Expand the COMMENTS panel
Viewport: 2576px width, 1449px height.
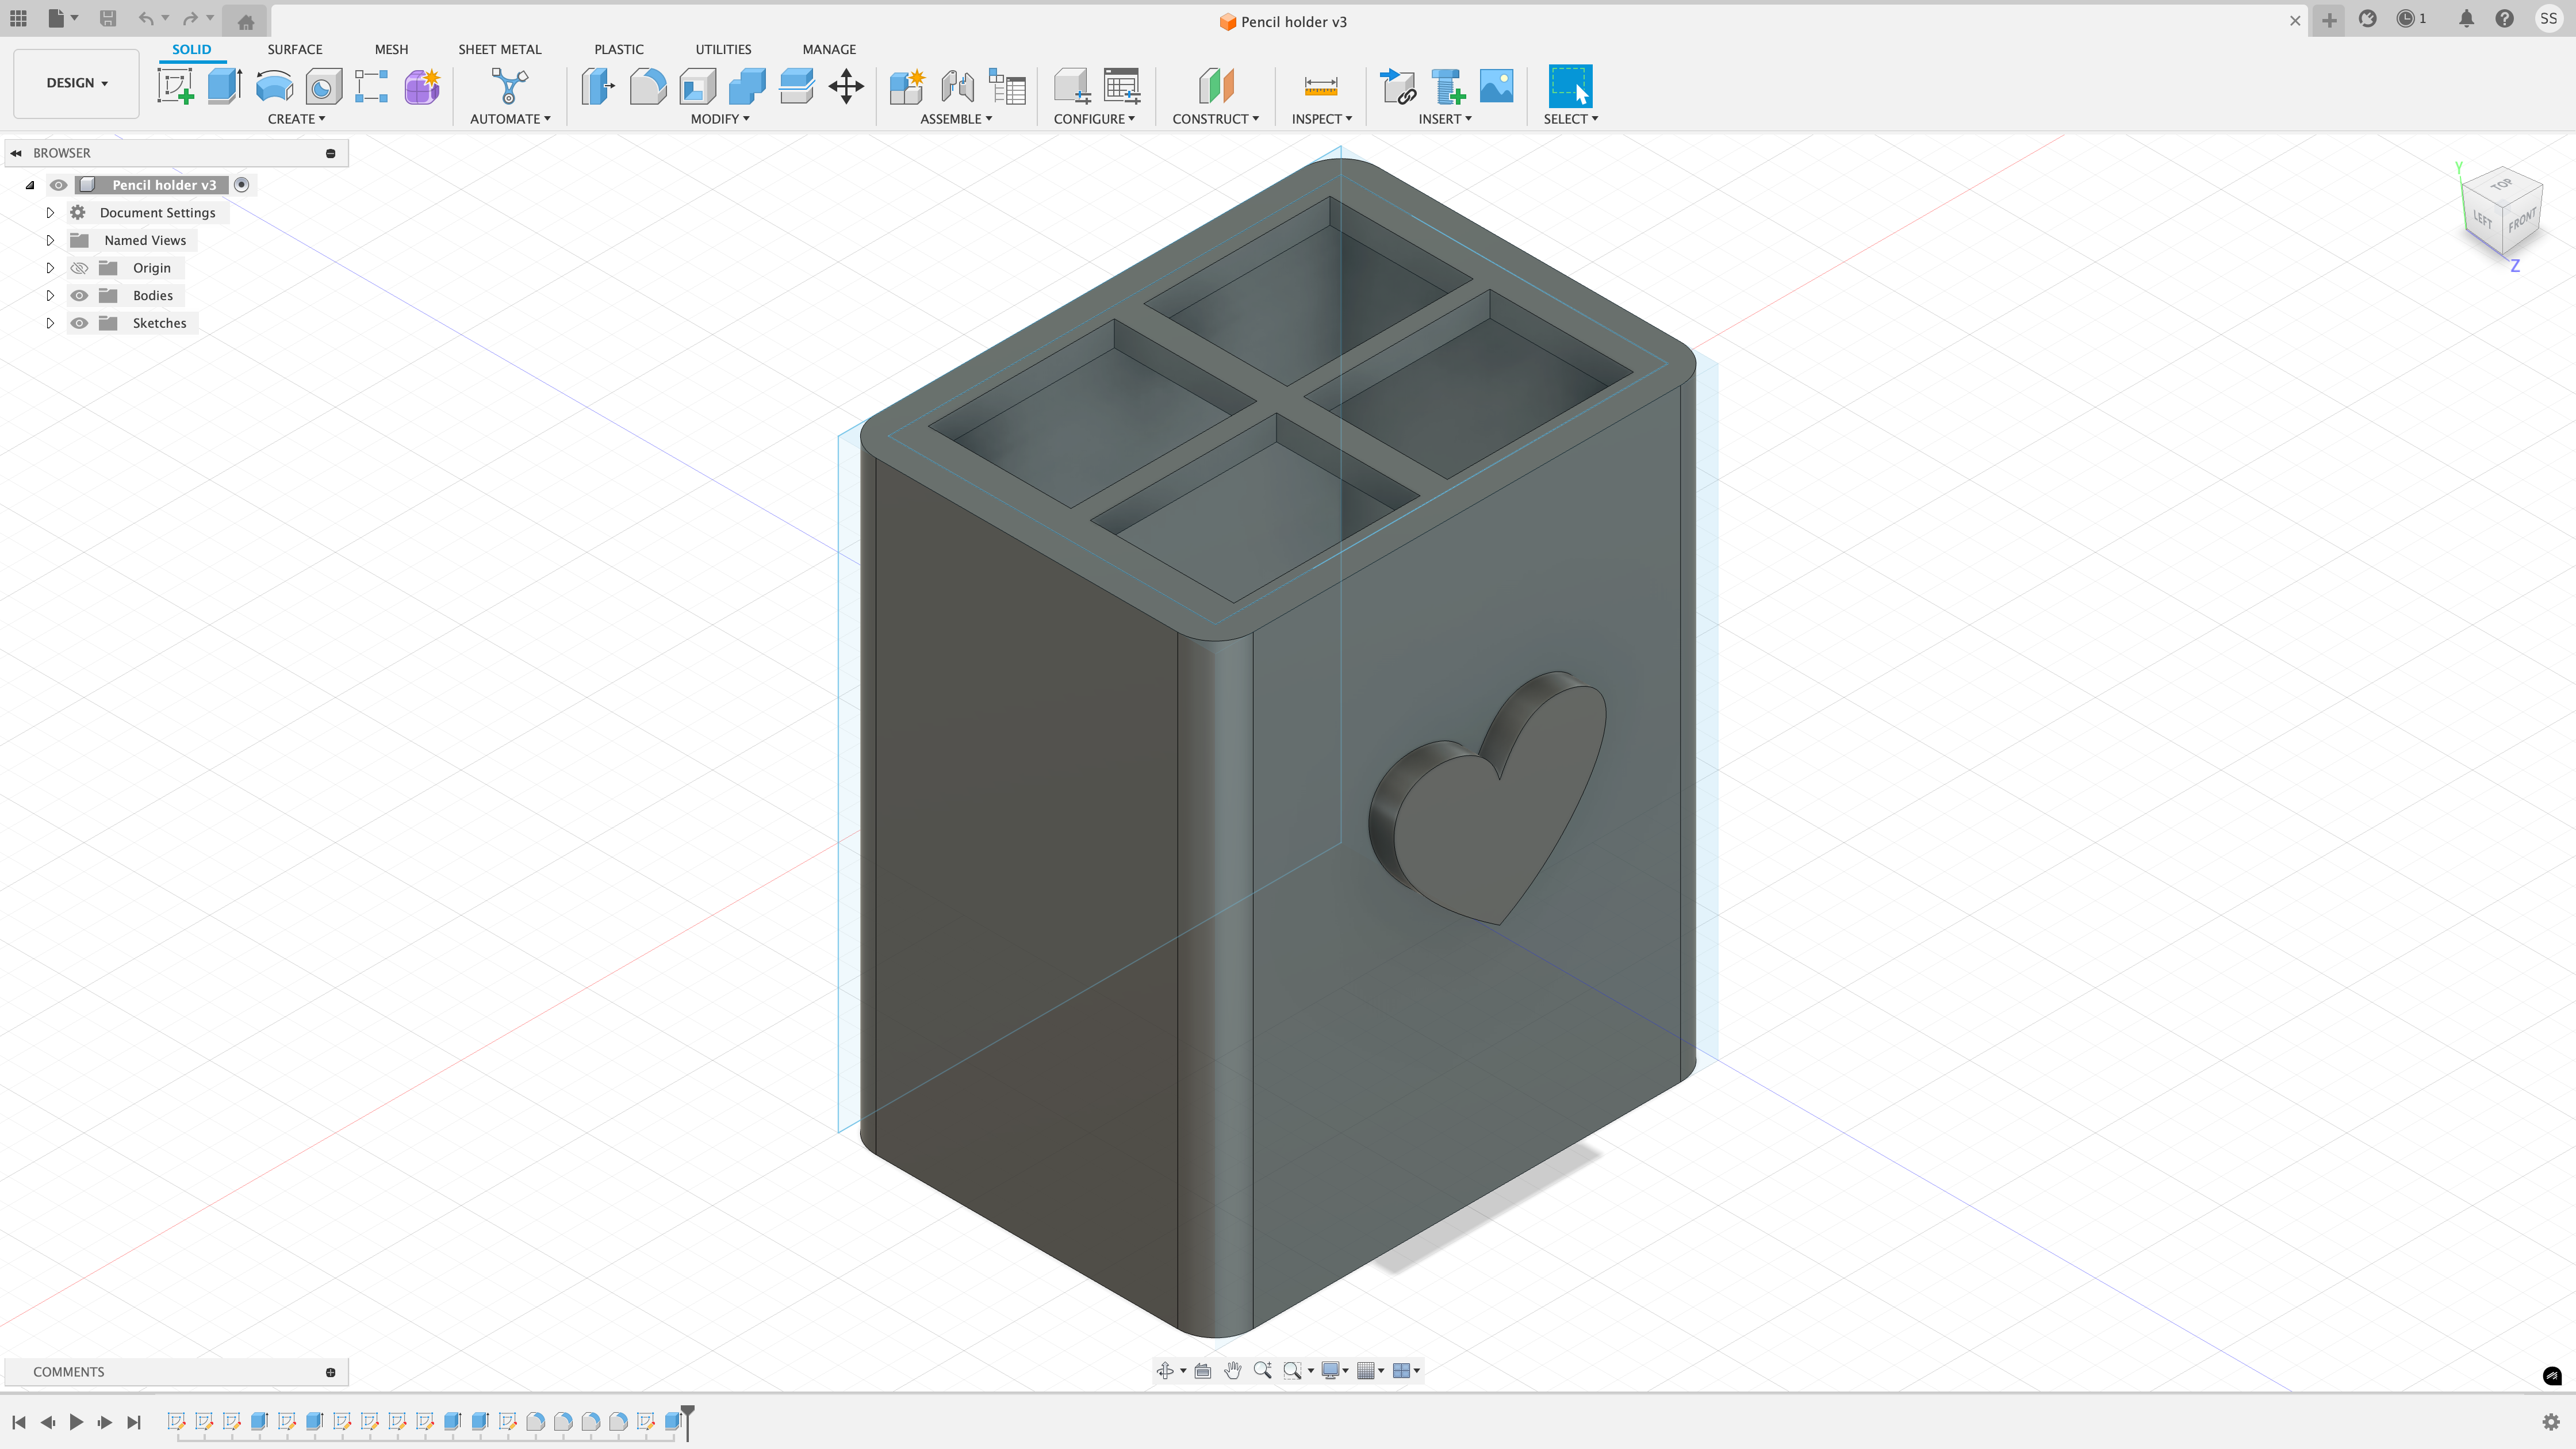tap(330, 1372)
